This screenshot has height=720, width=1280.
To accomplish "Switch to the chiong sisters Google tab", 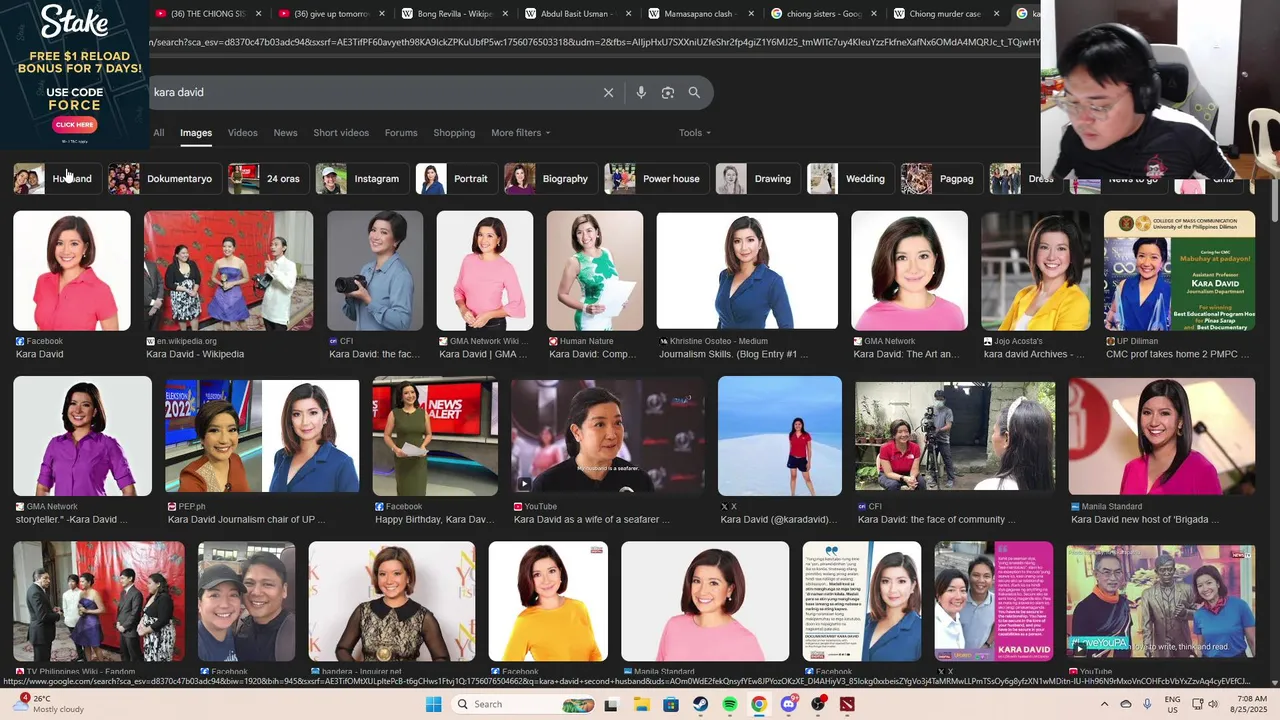I will click(822, 14).
